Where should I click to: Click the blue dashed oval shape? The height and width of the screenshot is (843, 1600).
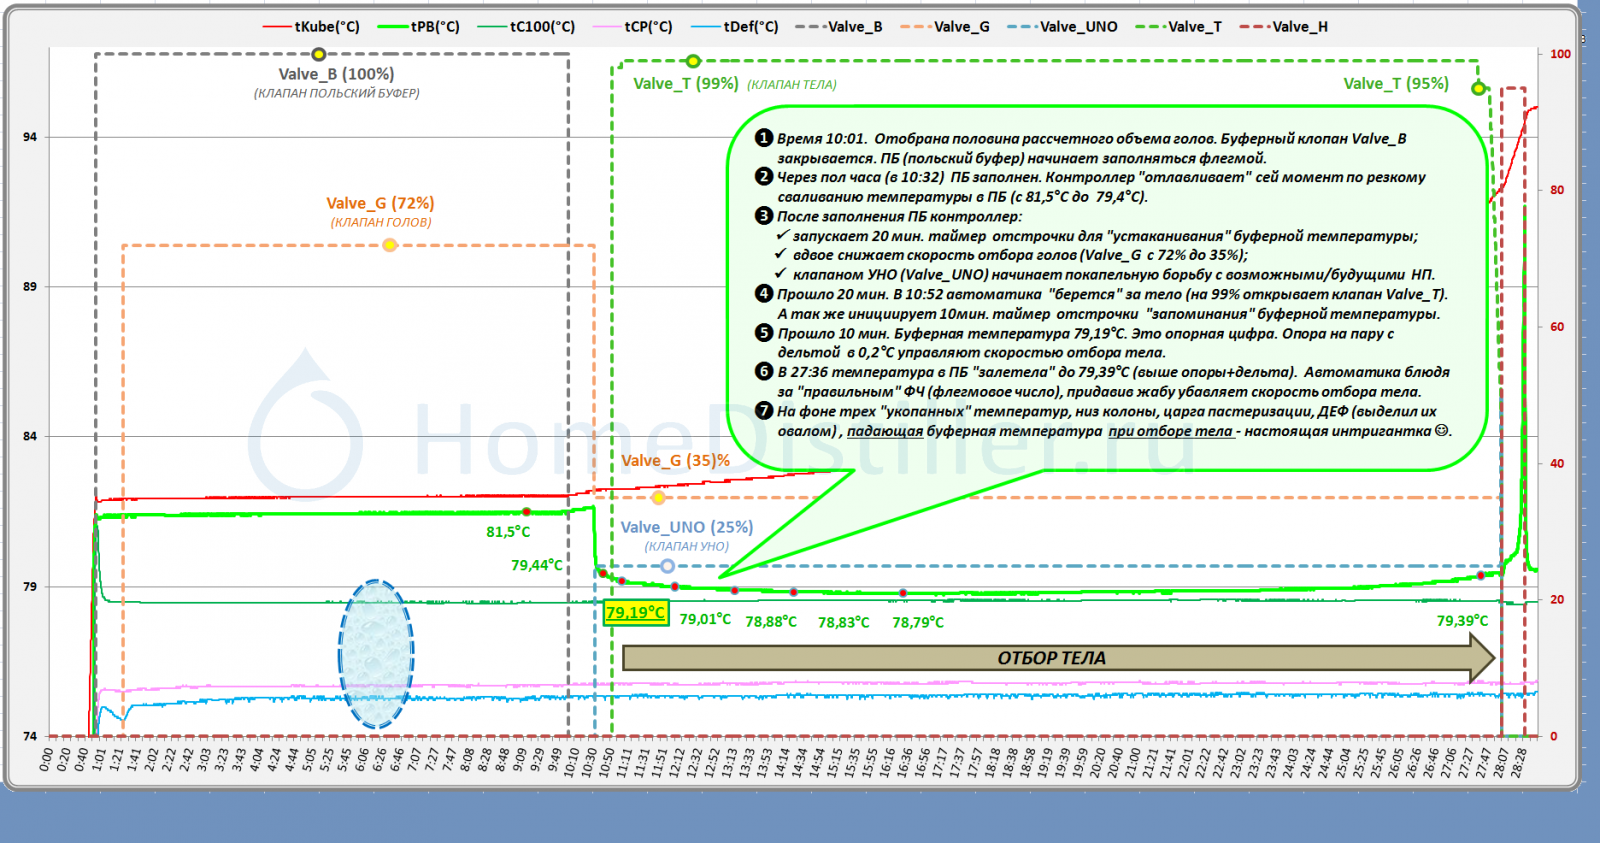376,654
